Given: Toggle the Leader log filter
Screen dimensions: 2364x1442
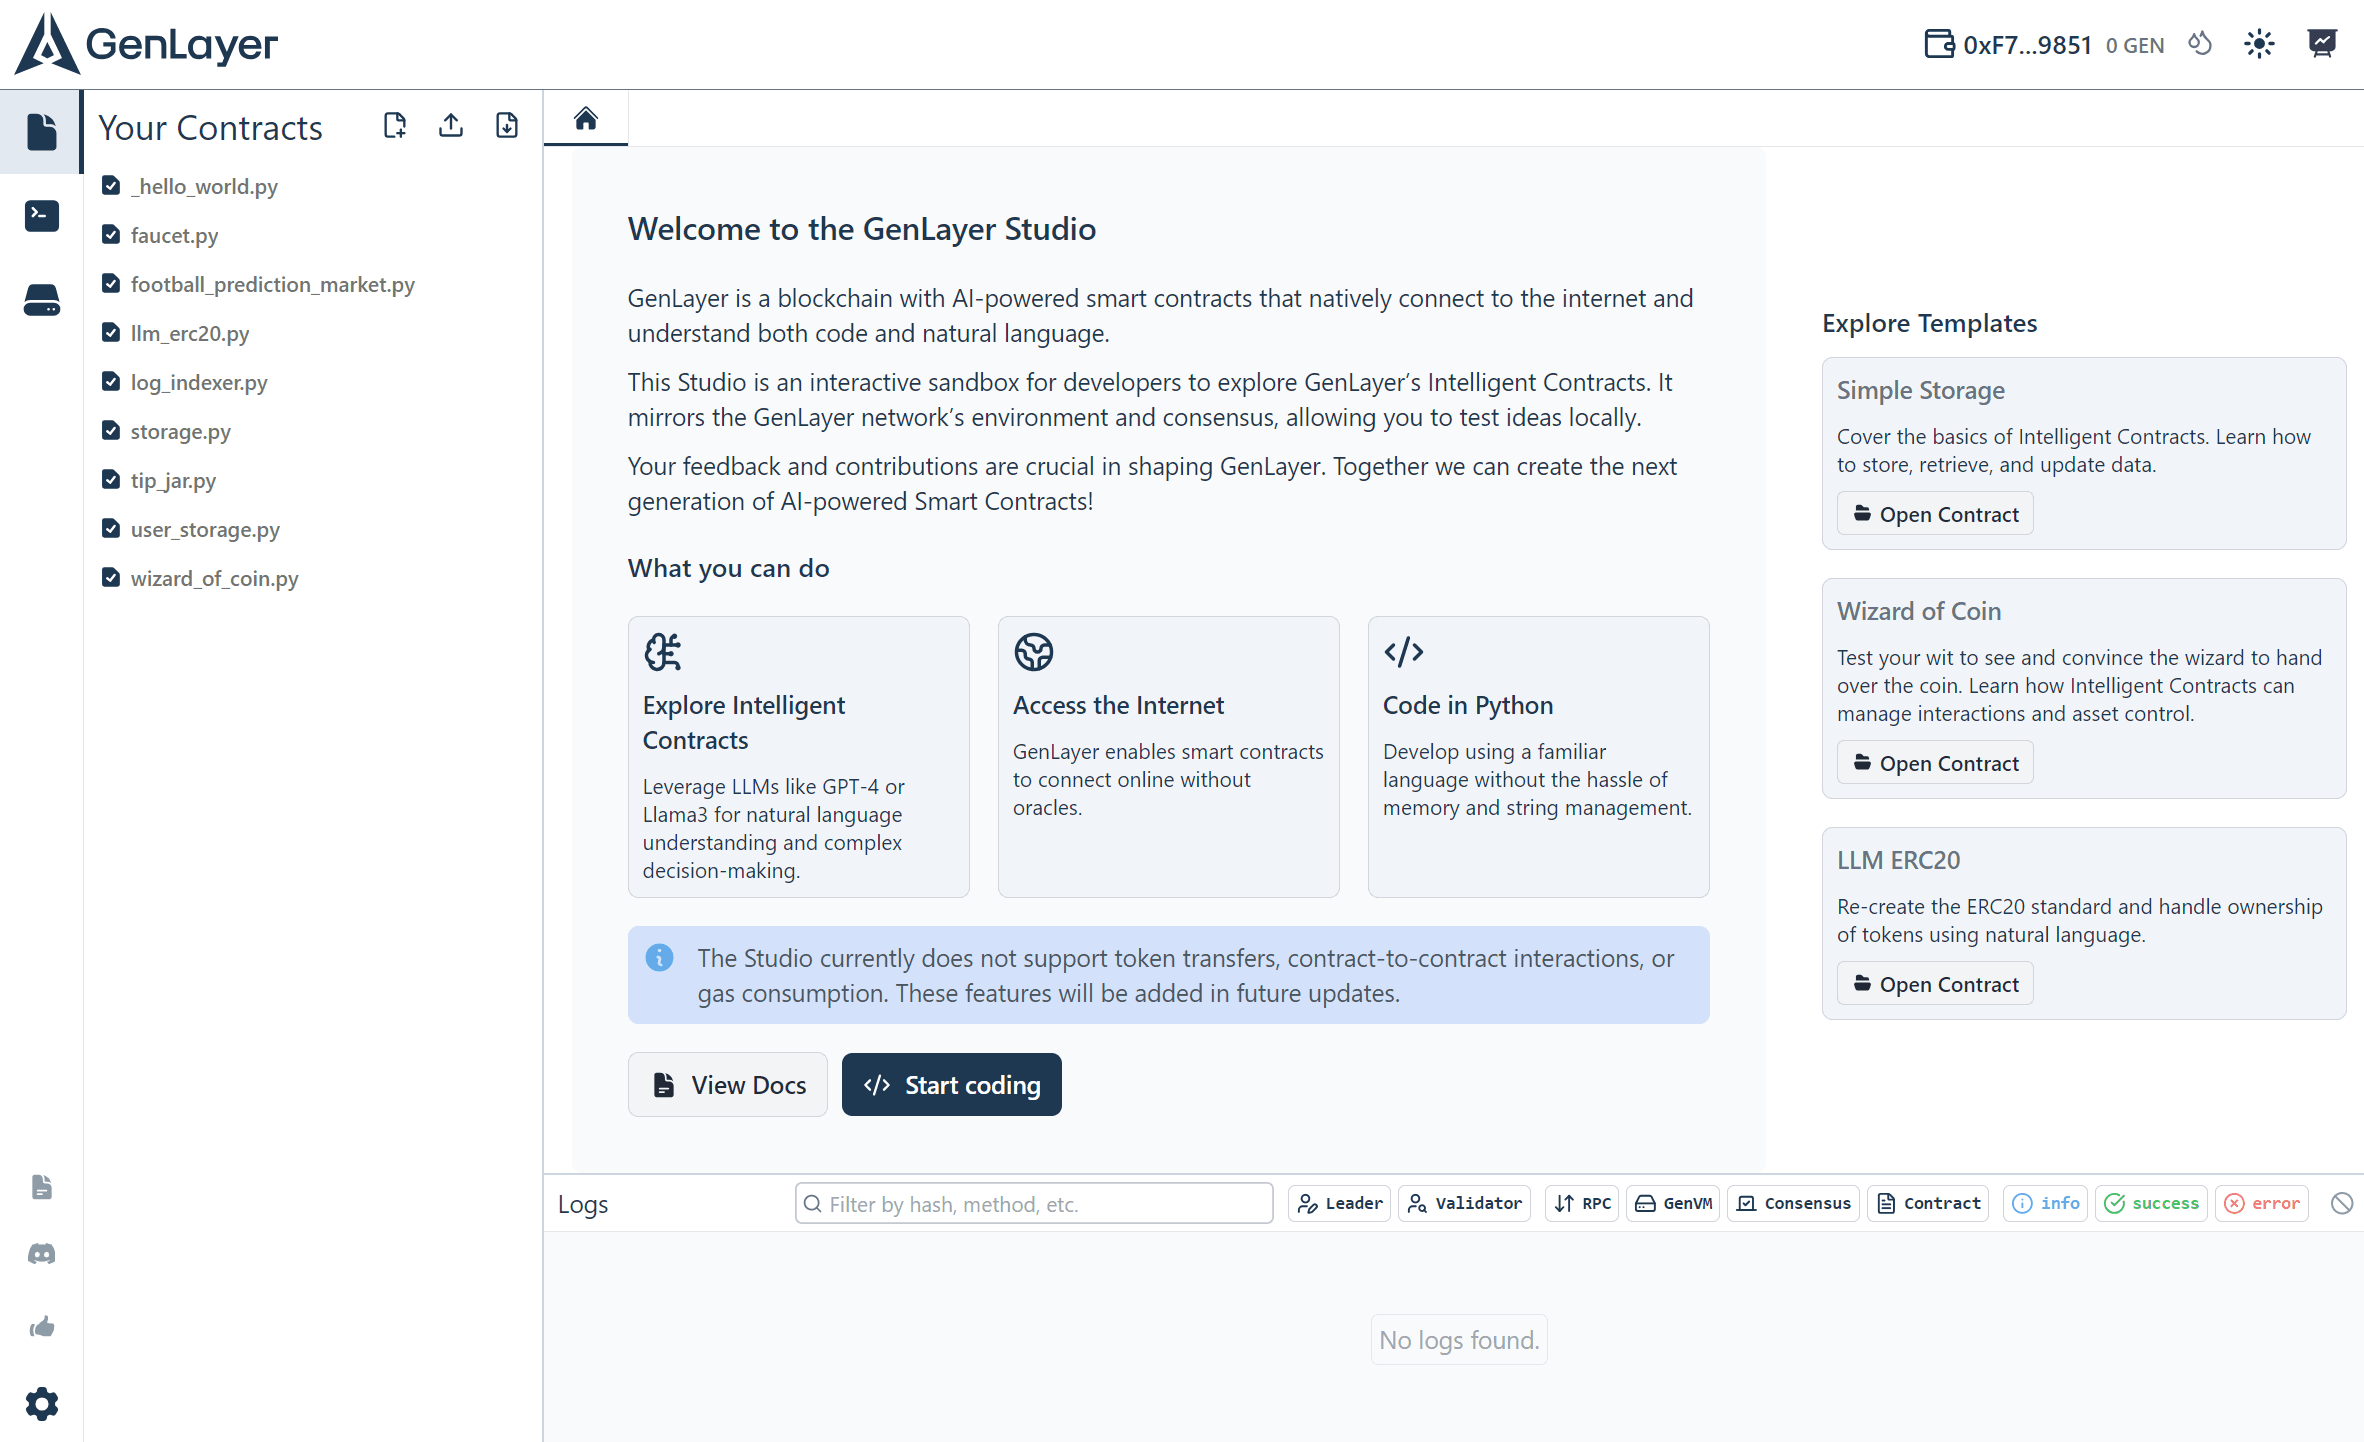Looking at the screenshot, I should (x=1340, y=1203).
